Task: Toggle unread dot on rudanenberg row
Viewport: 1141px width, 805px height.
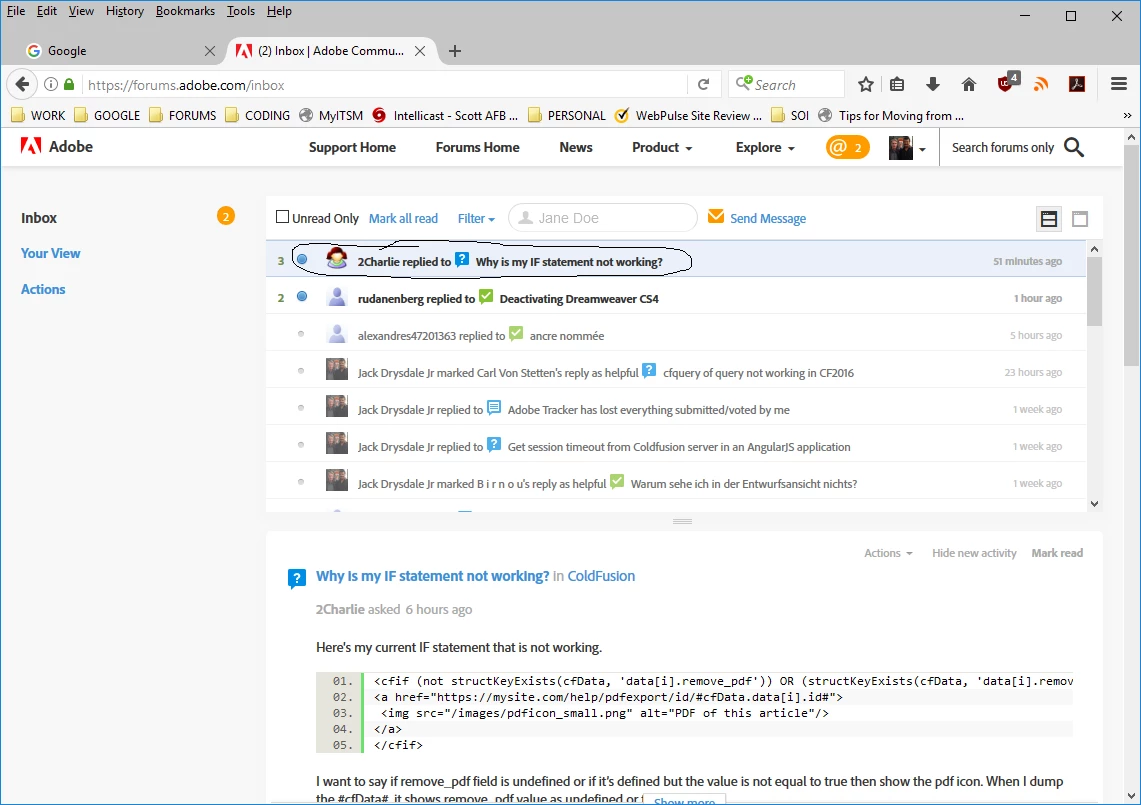Action: point(302,296)
